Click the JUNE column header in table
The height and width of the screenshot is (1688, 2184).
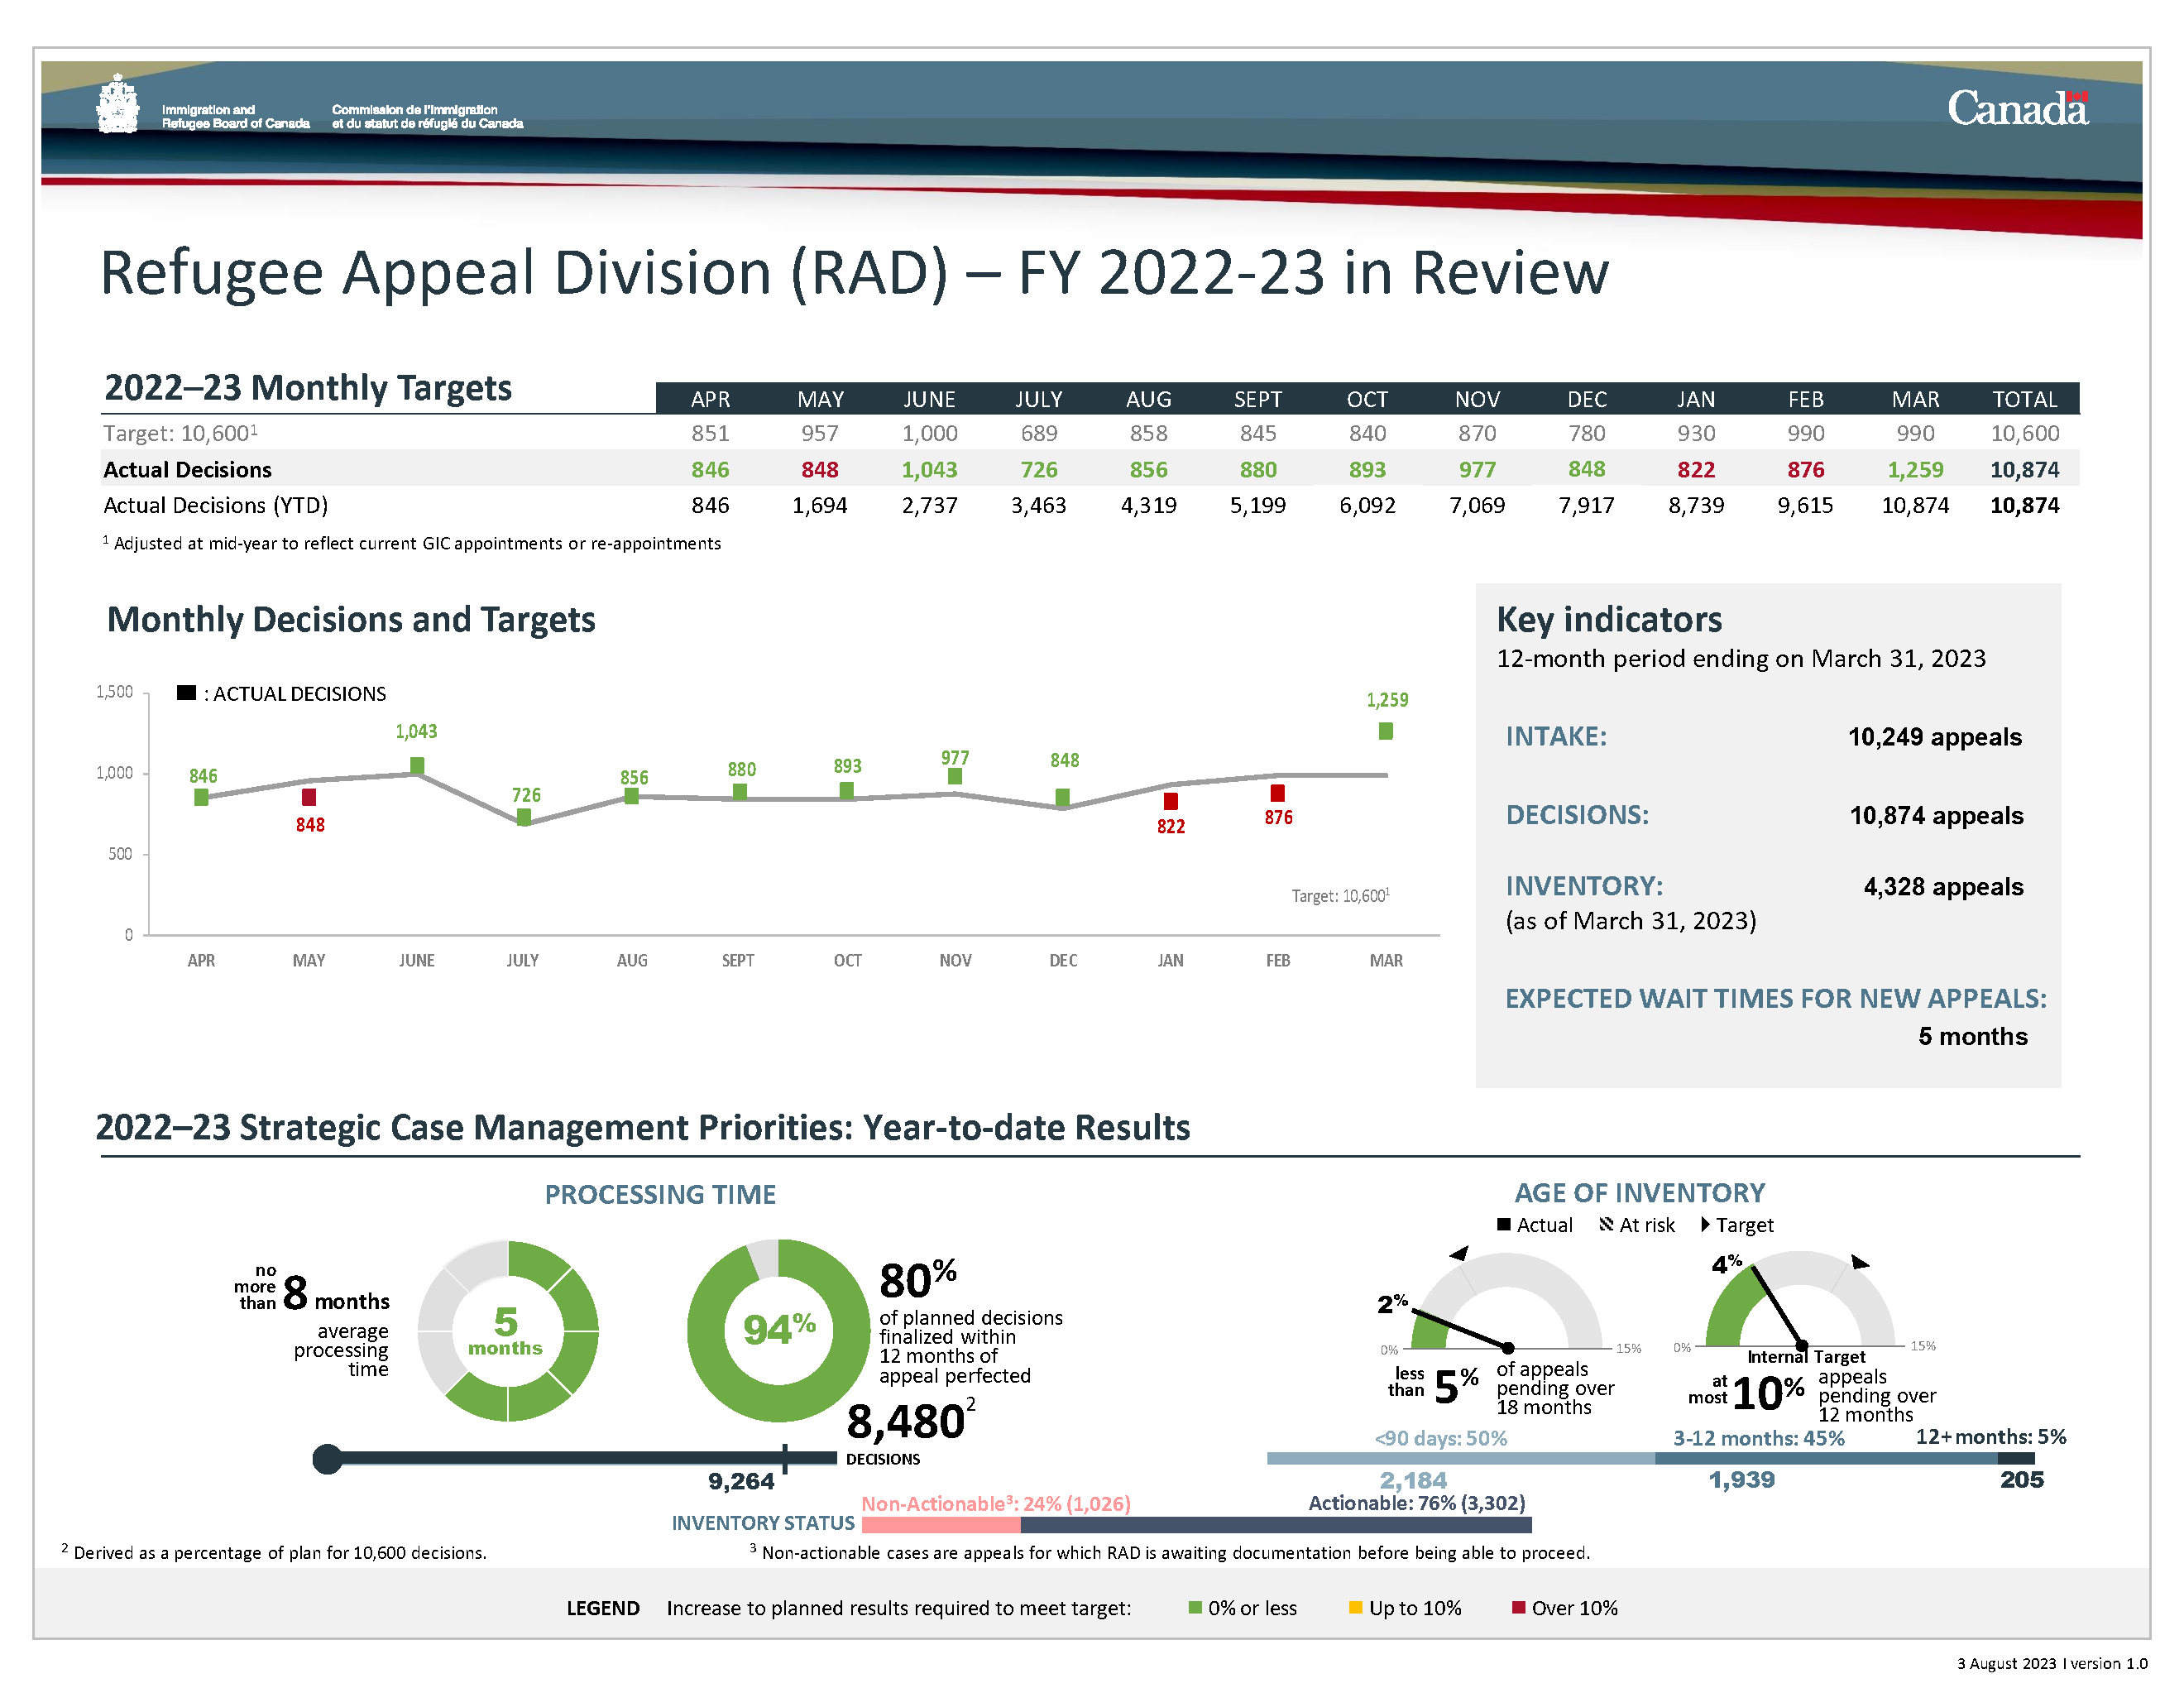929,399
